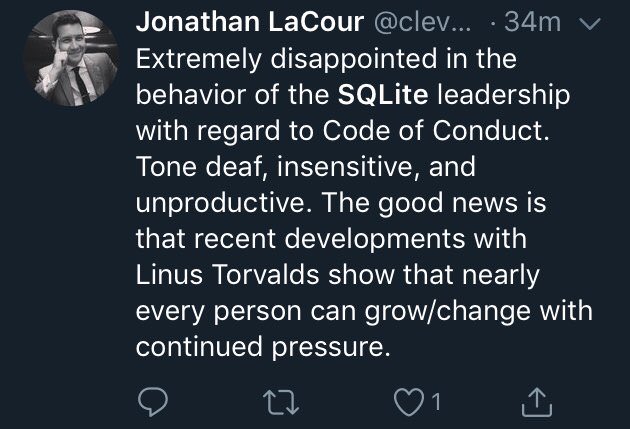
Task: Open the @clev... username handle
Action: pyautogui.click(x=422, y=22)
